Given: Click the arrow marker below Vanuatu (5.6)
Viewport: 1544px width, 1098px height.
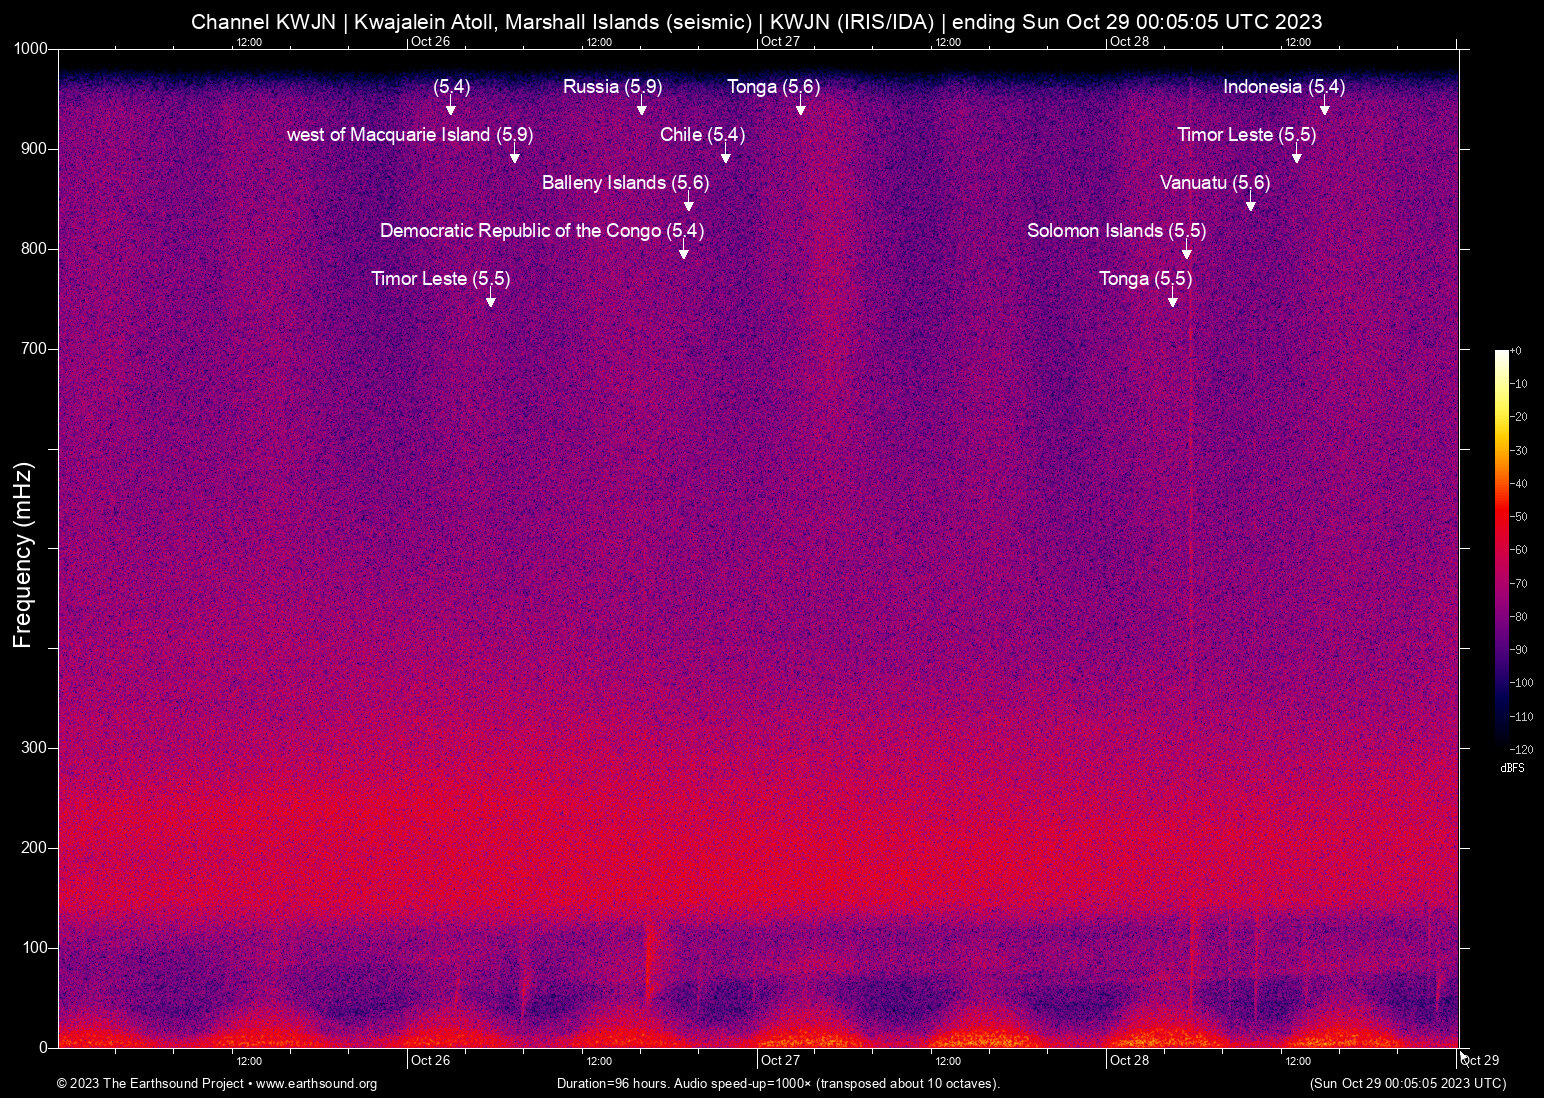Looking at the screenshot, I should pyautogui.click(x=1251, y=204).
